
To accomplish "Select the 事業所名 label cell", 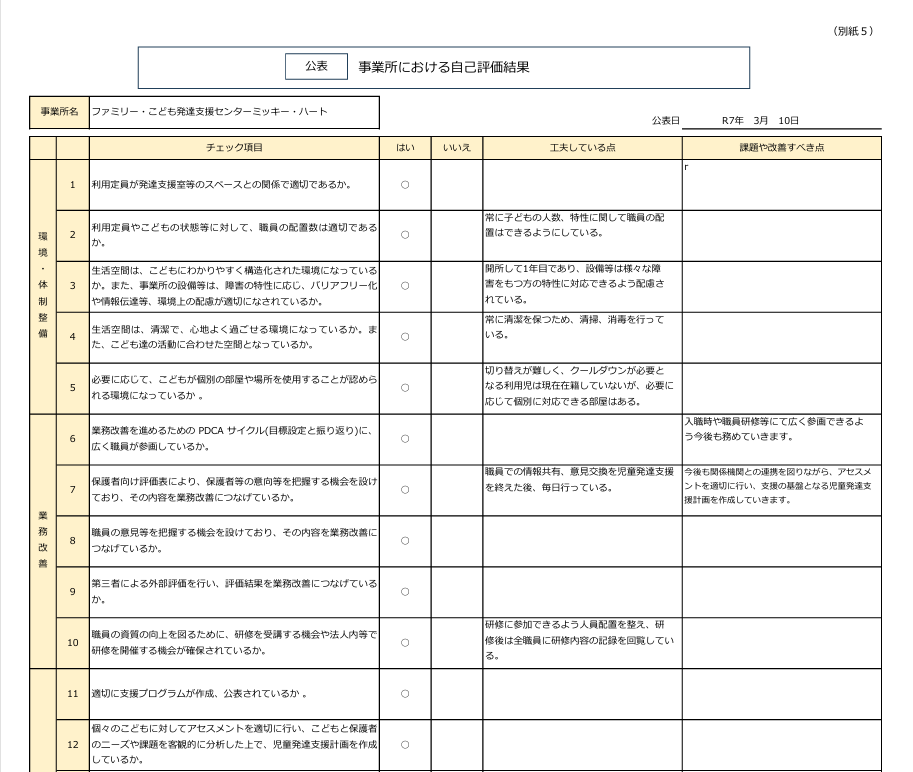I will click(x=59, y=112).
